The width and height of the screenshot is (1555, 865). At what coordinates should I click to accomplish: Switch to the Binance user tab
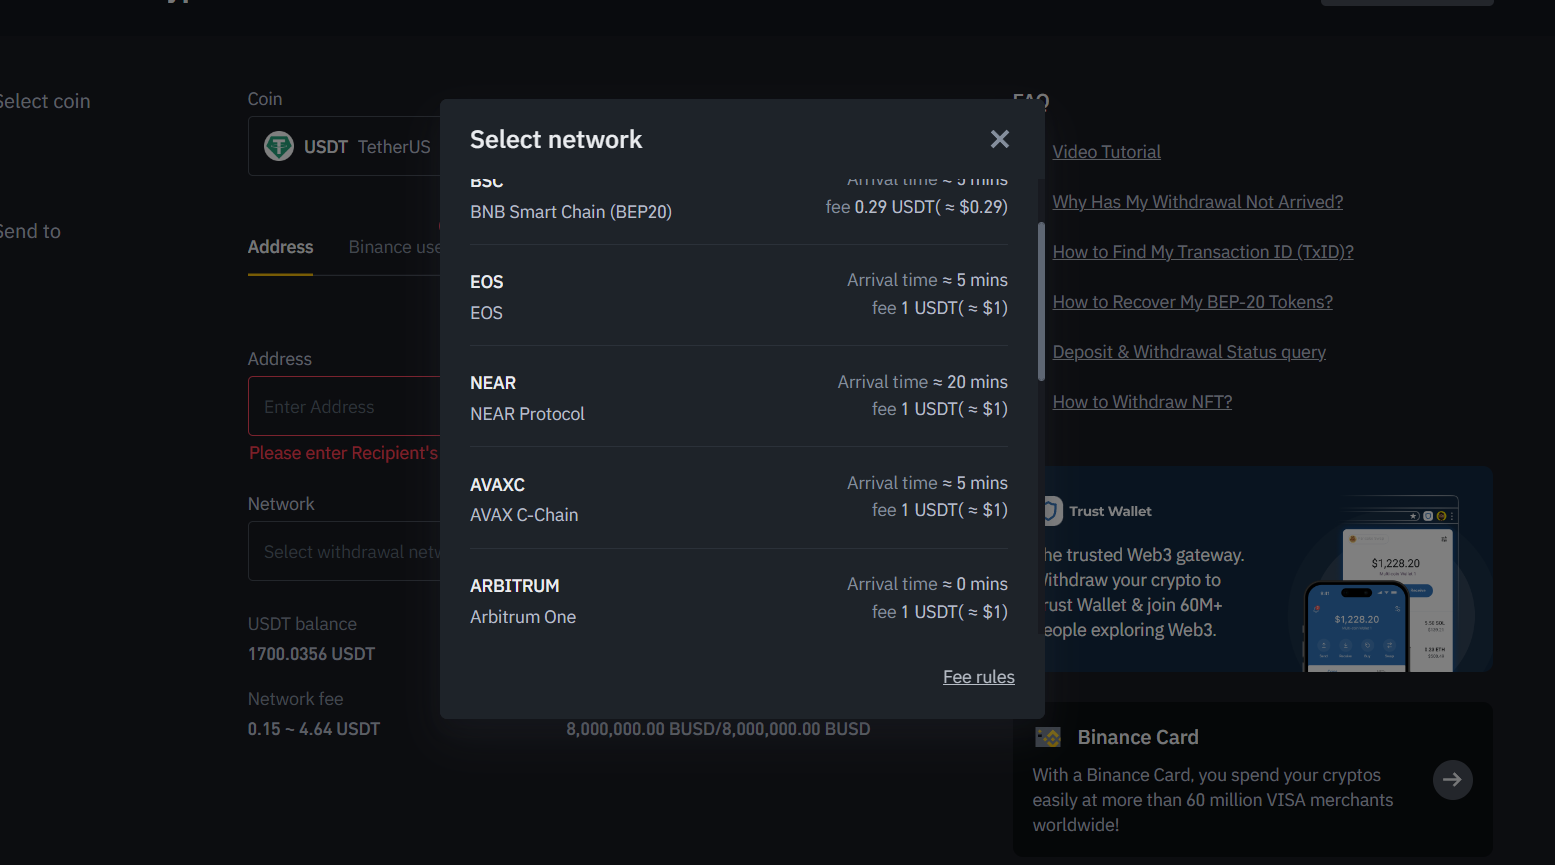point(394,247)
